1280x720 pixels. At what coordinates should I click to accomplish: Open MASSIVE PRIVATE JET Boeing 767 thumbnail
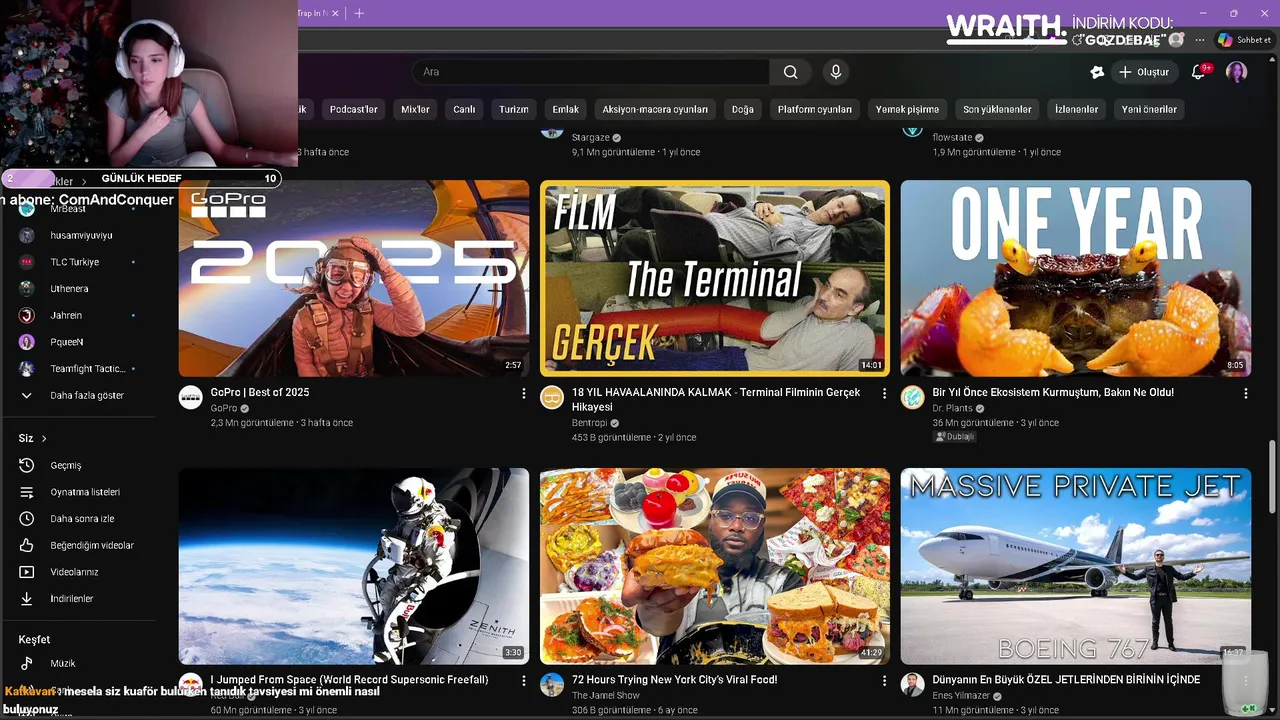(1076, 566)
